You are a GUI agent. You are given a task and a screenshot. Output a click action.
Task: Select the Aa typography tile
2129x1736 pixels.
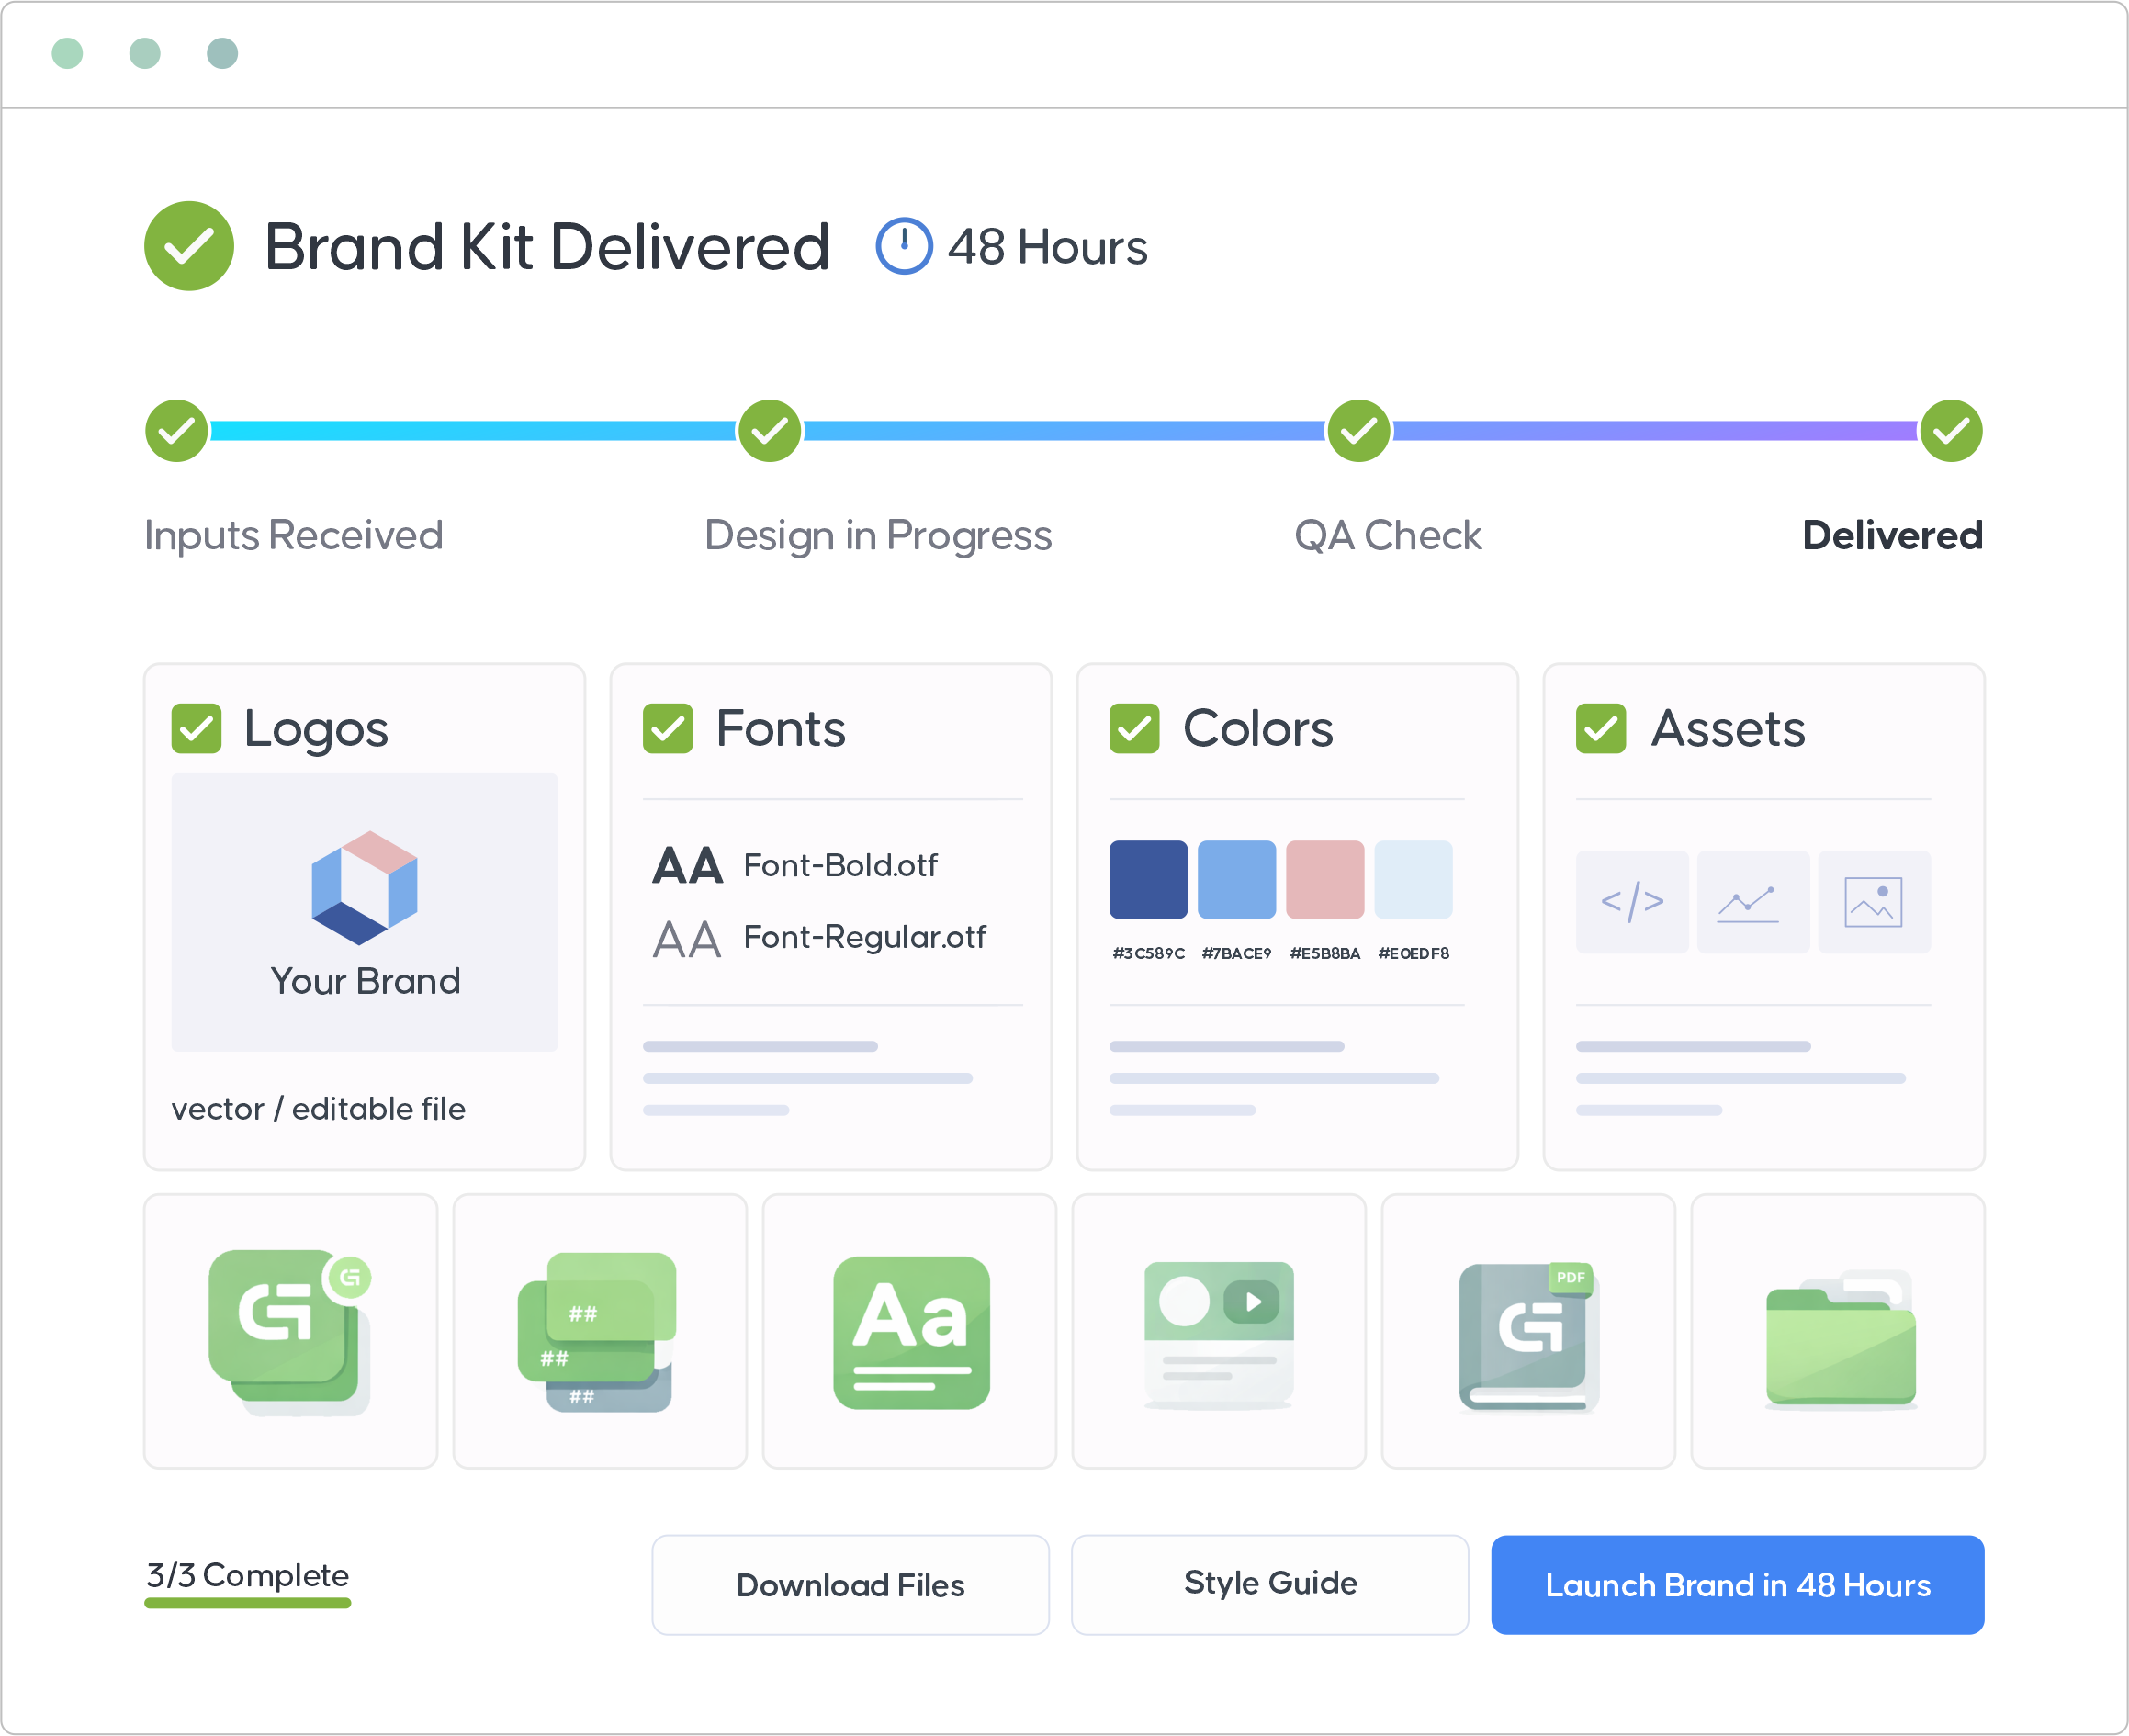pos(910,1331)
